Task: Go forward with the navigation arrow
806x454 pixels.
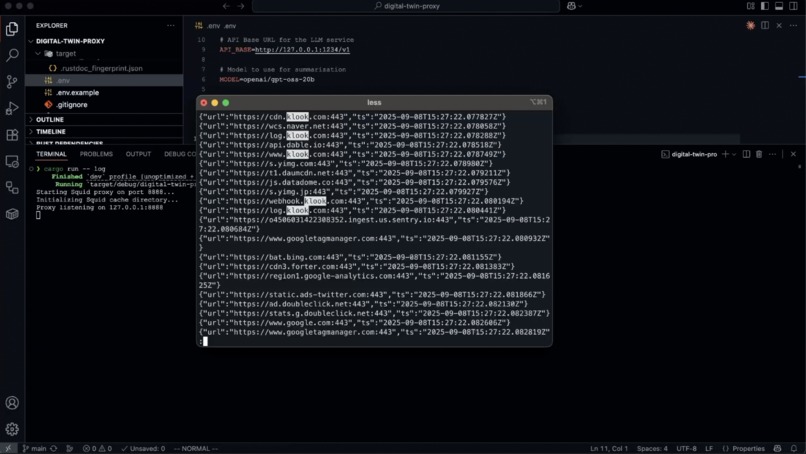Action: point(241,6)
